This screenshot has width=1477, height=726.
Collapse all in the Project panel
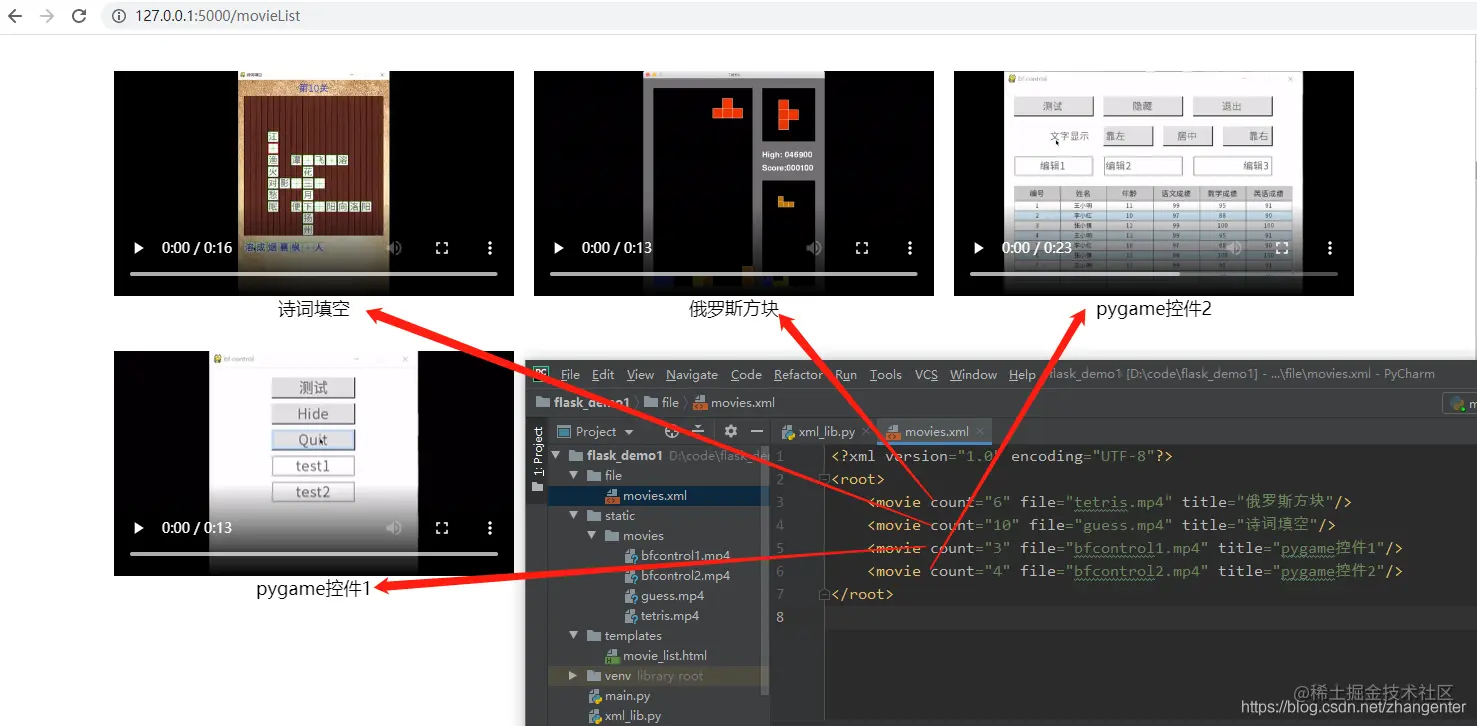698,432
